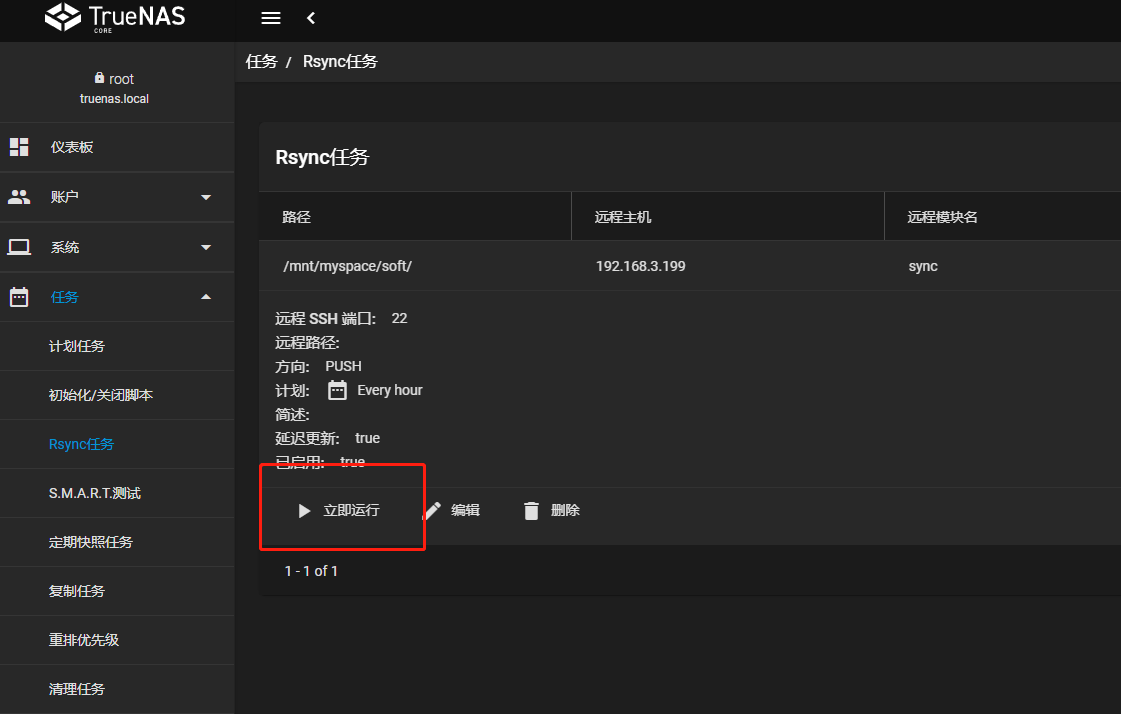Select 定期快照任务 menu item
1121x714 pixels.
tap(91, 542)
